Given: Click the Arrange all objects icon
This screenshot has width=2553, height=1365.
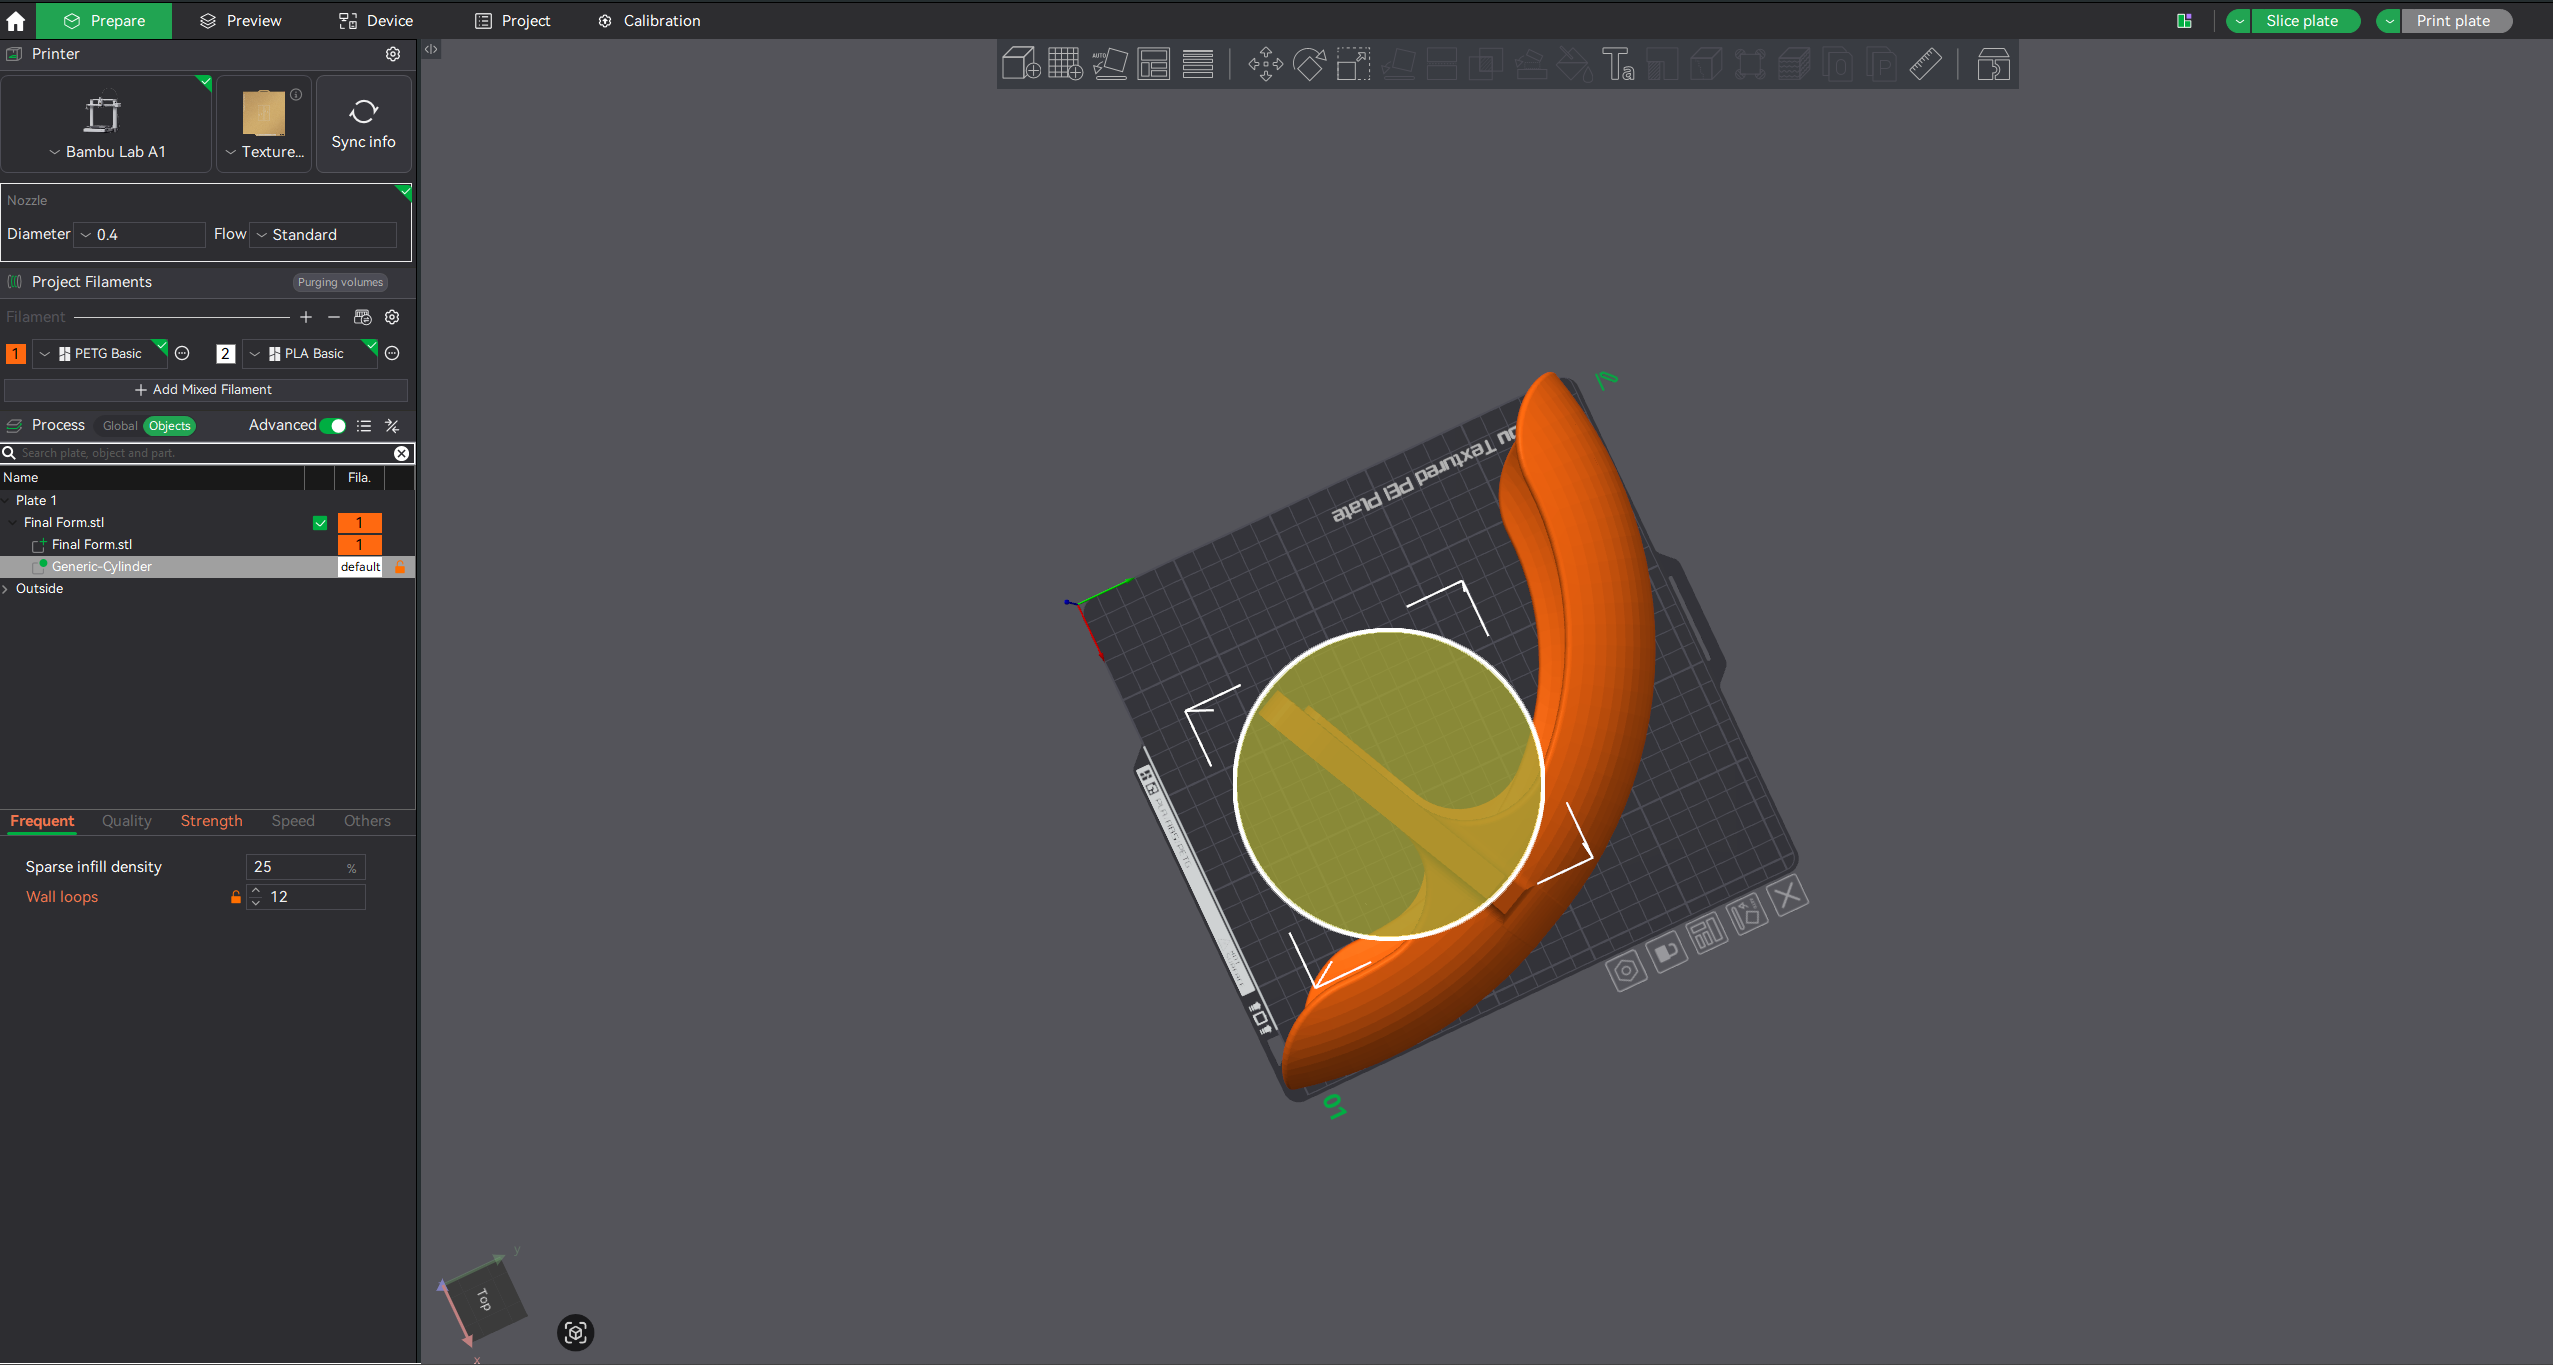Looking at the screenshot, I should pos(1153,64).
